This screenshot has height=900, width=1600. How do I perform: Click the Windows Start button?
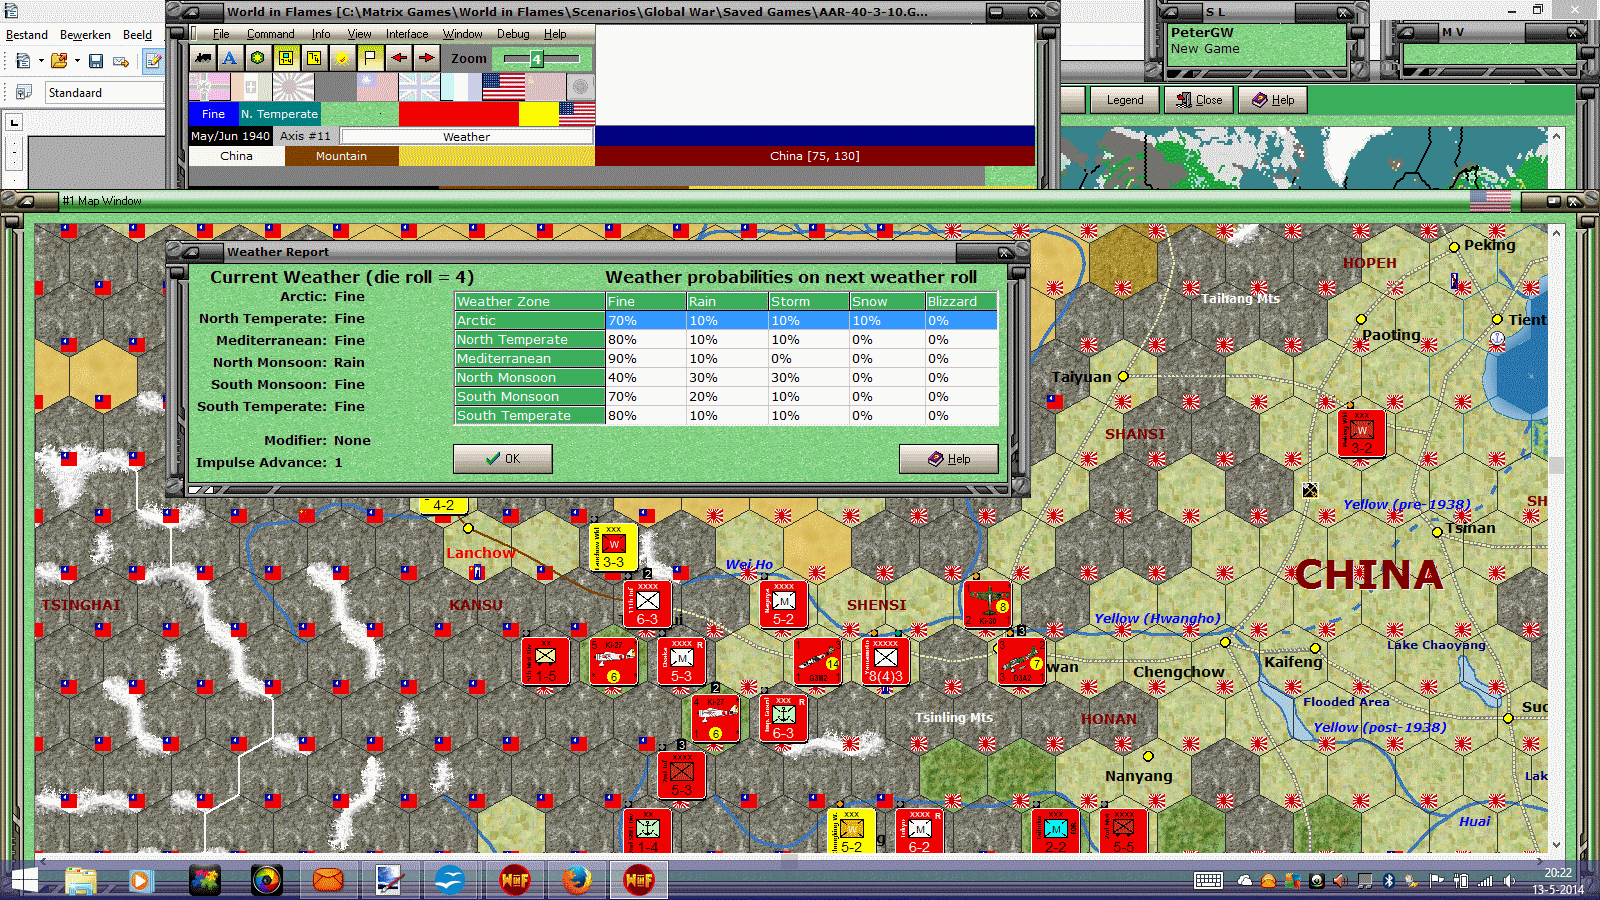click(x=24, y=880)
